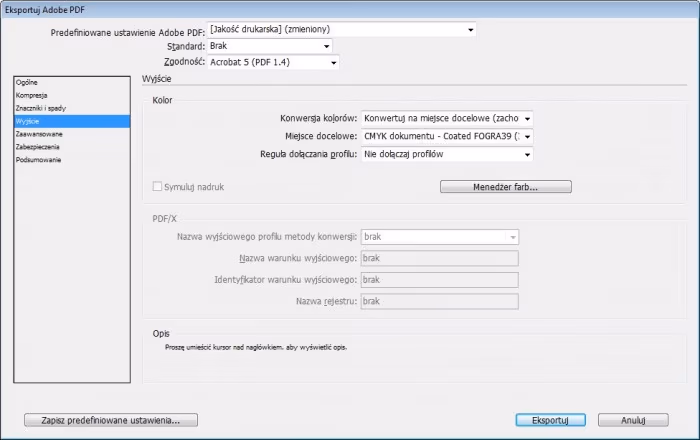Click the Wyjście panel heading
The width and height of the screenshot is (700, 440).
click(157, 79)
